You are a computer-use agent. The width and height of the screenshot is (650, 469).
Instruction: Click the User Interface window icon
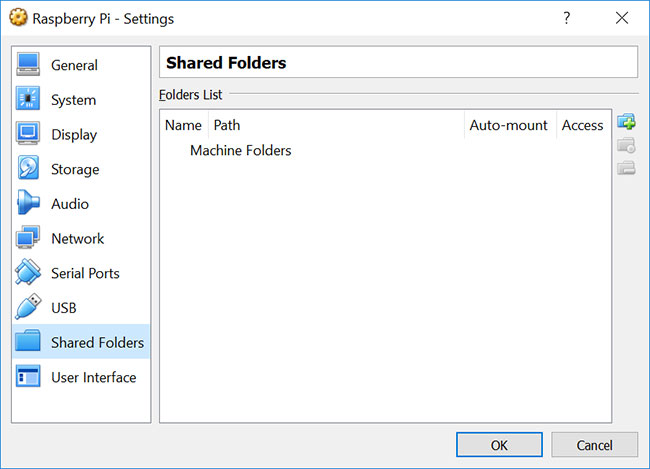[28, 376]
